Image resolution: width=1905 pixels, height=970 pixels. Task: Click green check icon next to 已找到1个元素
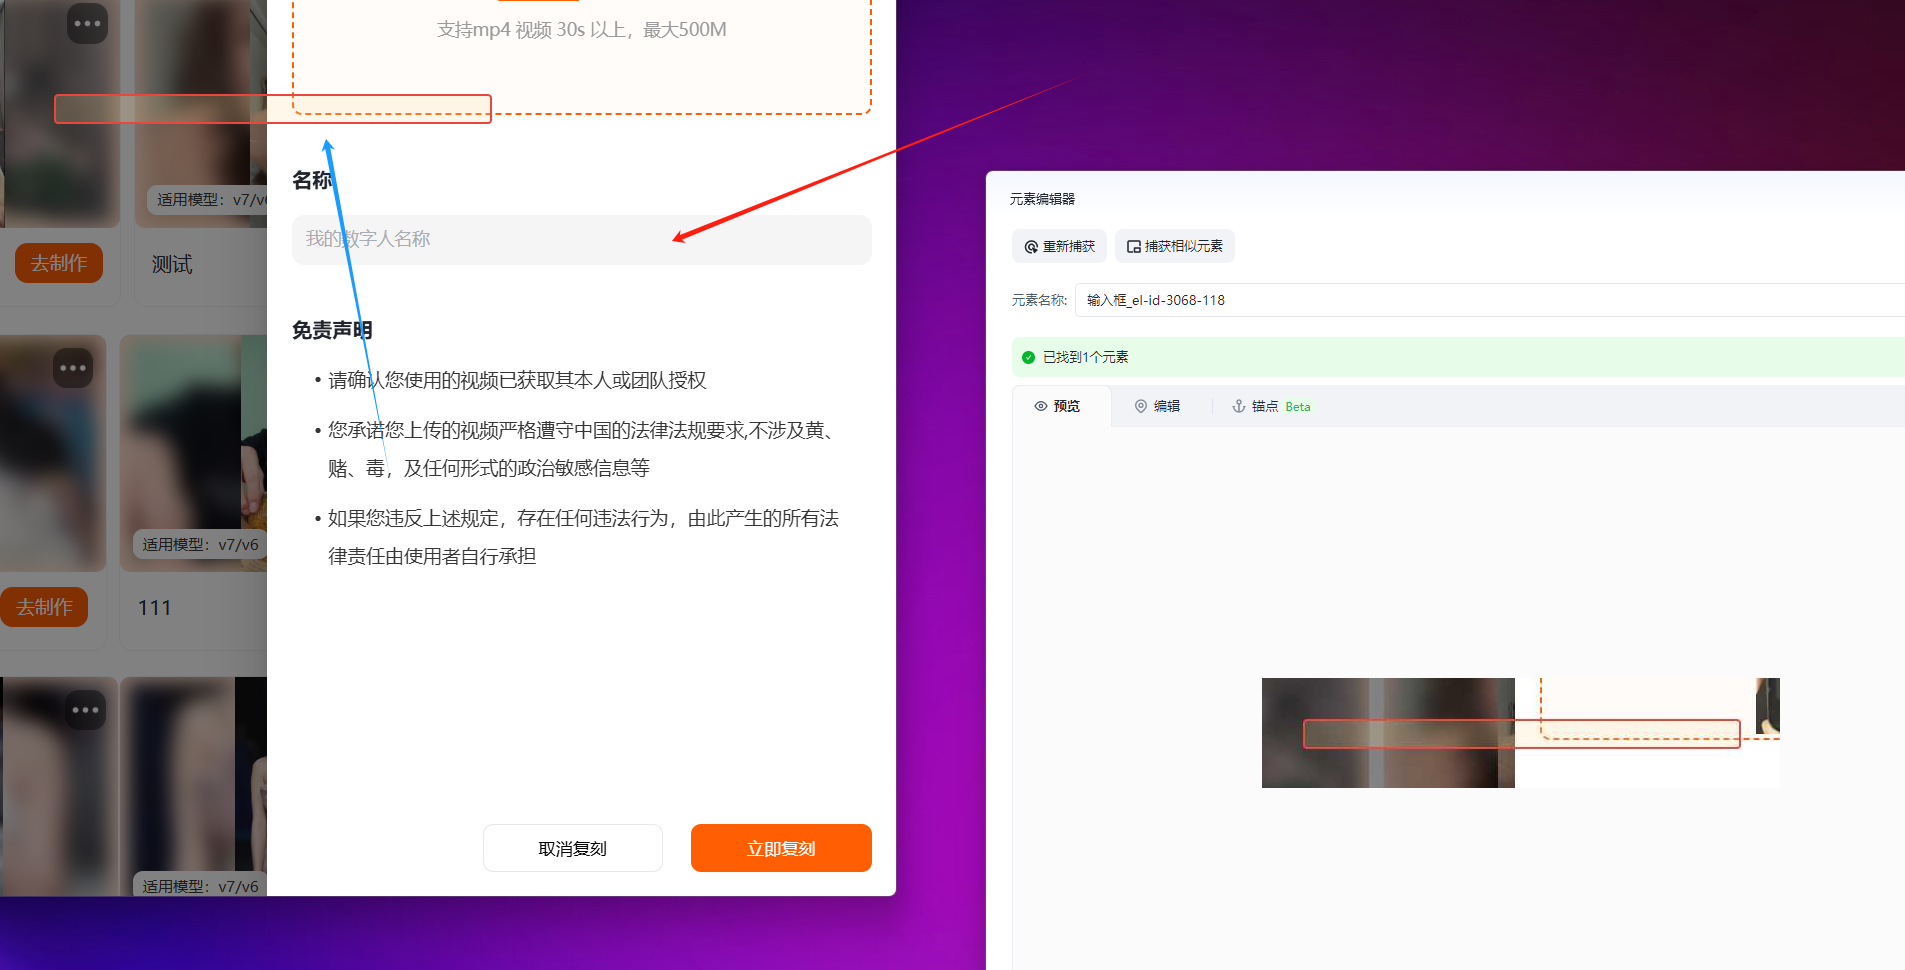tap(1028, 357)
